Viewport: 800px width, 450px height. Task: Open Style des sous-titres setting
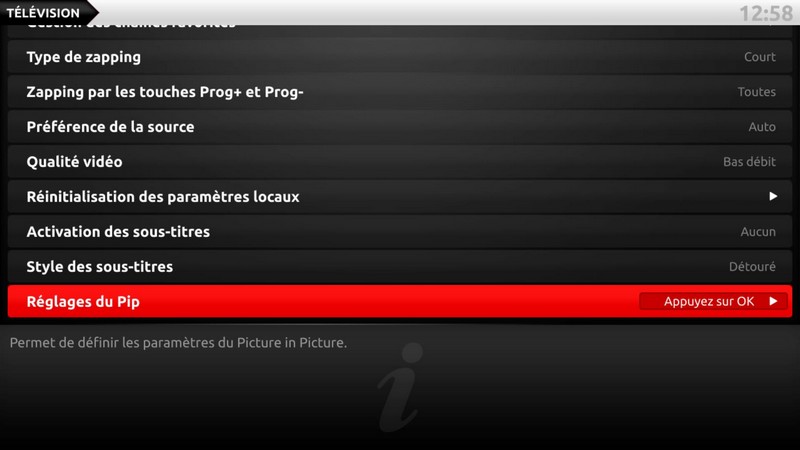tap(399, 266)
